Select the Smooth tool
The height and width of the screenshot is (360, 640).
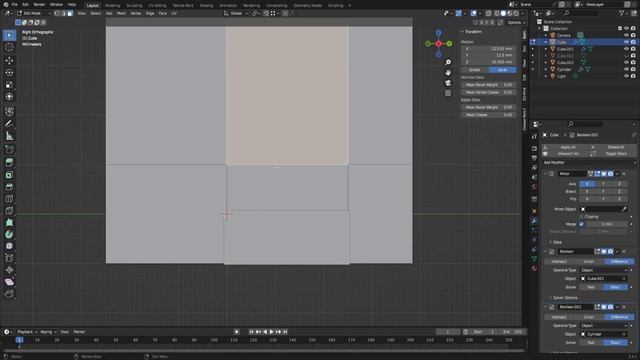pyautogui.click(x=9, y=246)
